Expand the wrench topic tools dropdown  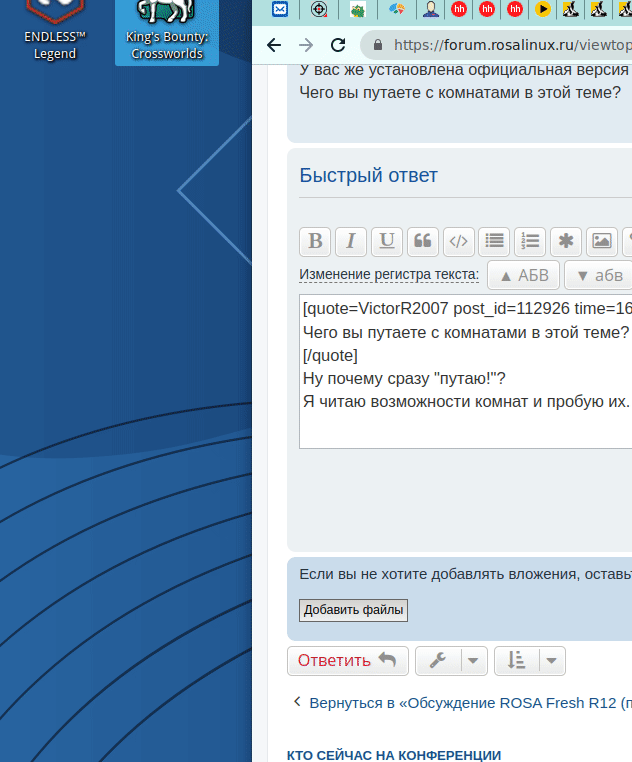point(451,661)
